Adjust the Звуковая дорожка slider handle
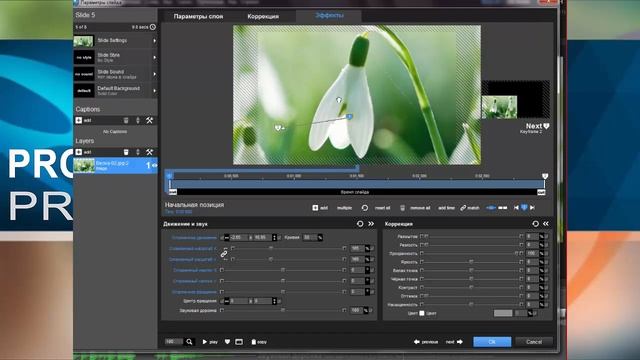The image size is (640, 360). pos(283,310)
